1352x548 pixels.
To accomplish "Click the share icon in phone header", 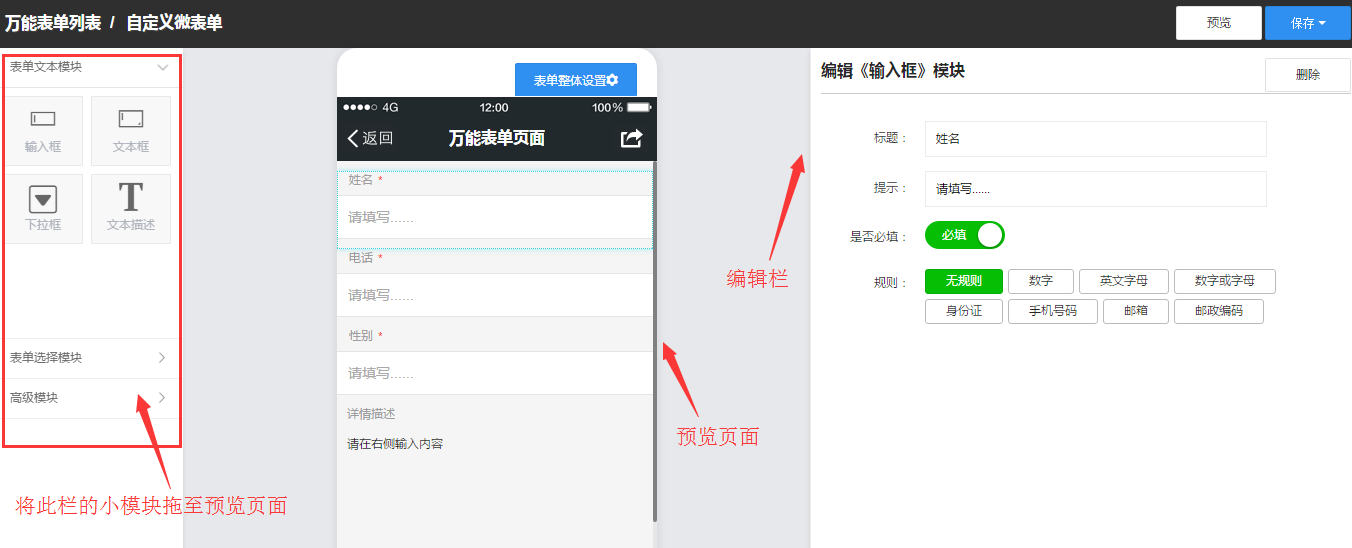I will pos(631,139).
